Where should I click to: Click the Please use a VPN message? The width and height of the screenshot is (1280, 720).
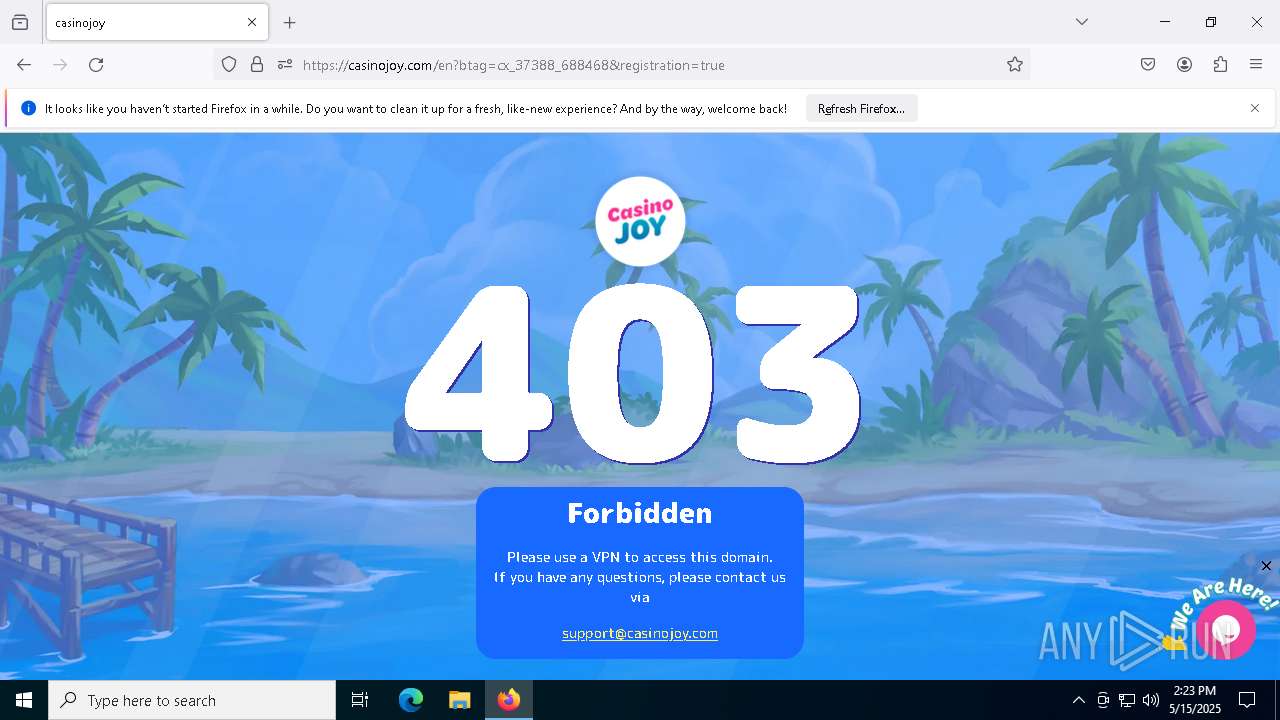640,557
